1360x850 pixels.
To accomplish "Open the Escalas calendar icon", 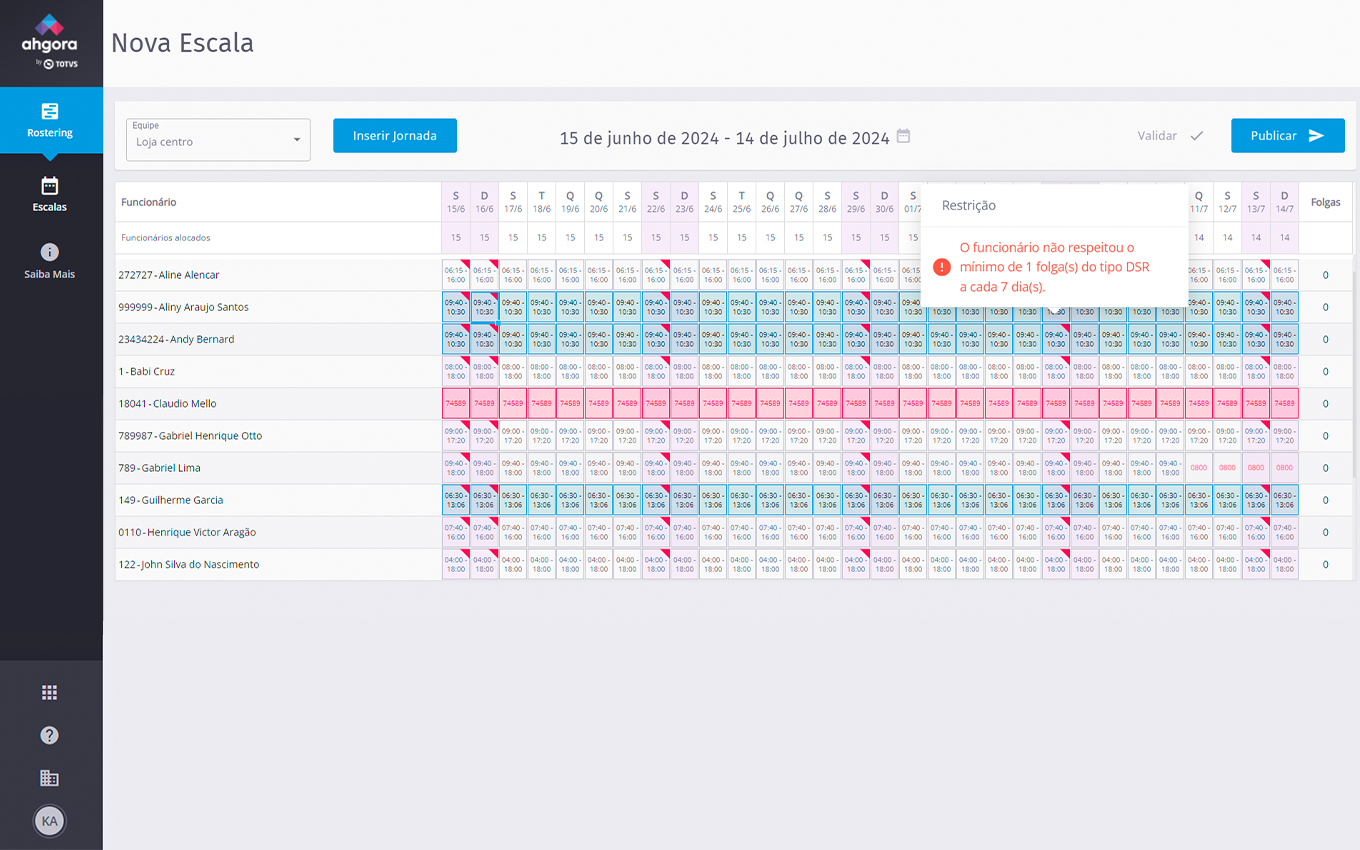I will click(50, 186).
